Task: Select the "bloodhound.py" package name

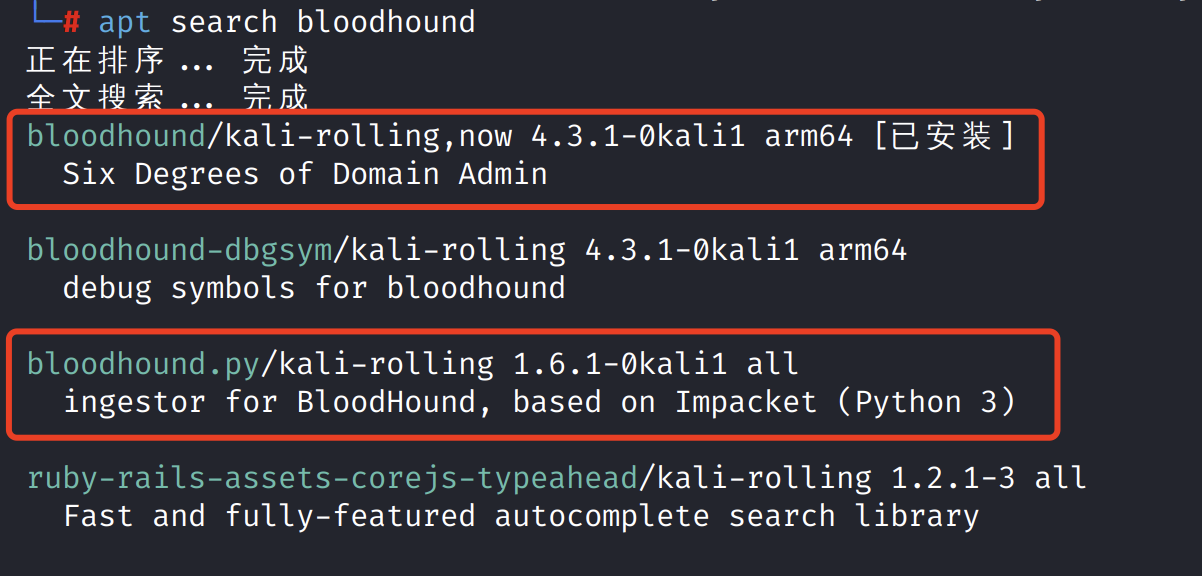Action: [x=143, y=364]
